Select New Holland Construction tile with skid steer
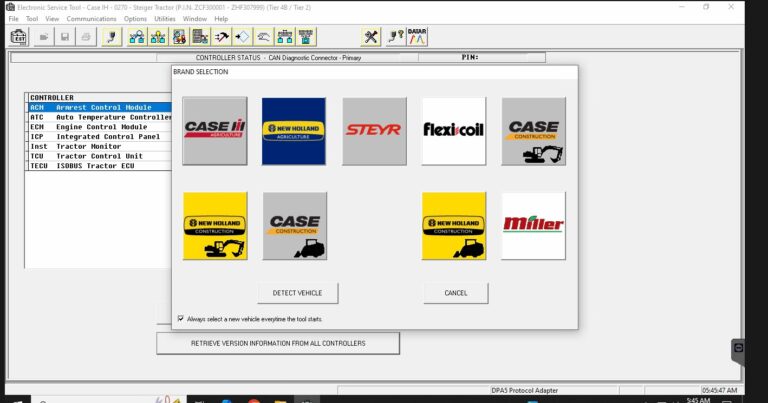This screenshot has height=403, width=768. pos(454,226)
